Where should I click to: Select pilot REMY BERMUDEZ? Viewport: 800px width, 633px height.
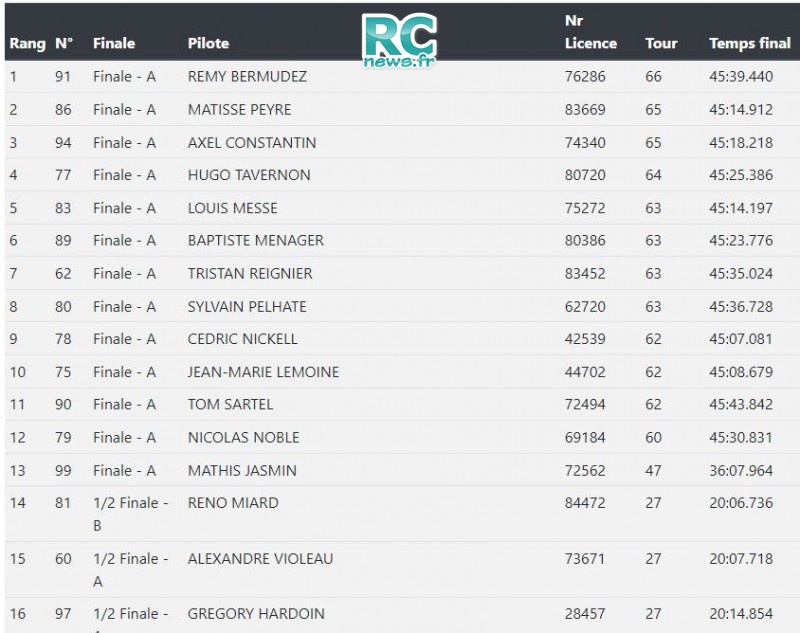(x=247, y=77)
